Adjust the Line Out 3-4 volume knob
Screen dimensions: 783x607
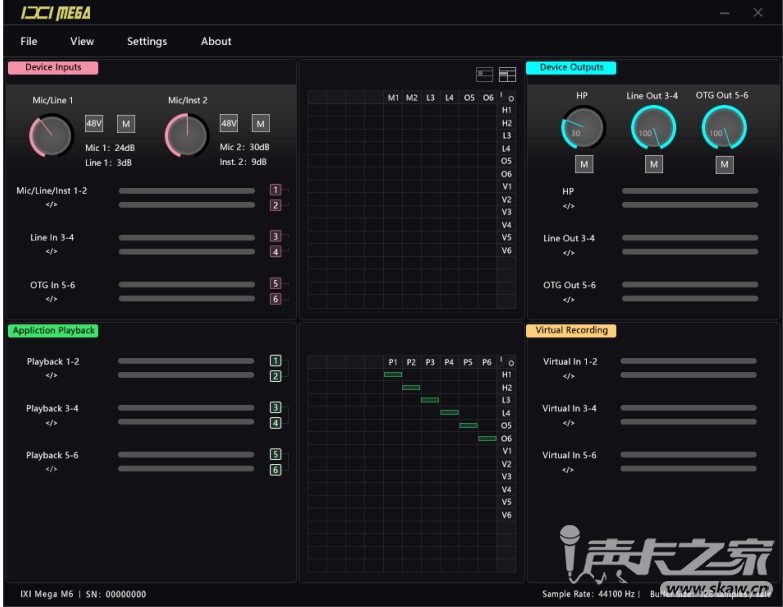[x=653, y=128]
